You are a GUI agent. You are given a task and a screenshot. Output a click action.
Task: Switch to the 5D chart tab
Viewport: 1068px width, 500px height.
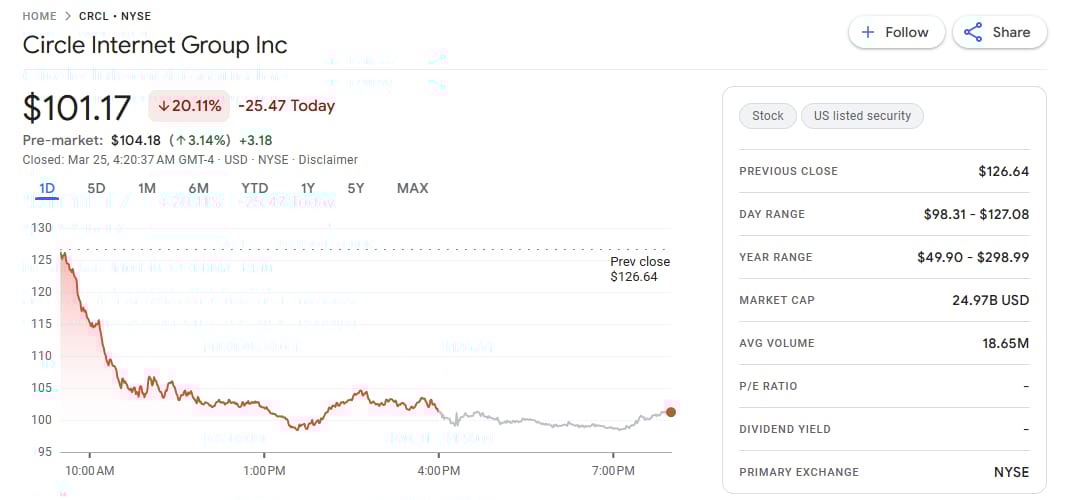tap(96, 188)
